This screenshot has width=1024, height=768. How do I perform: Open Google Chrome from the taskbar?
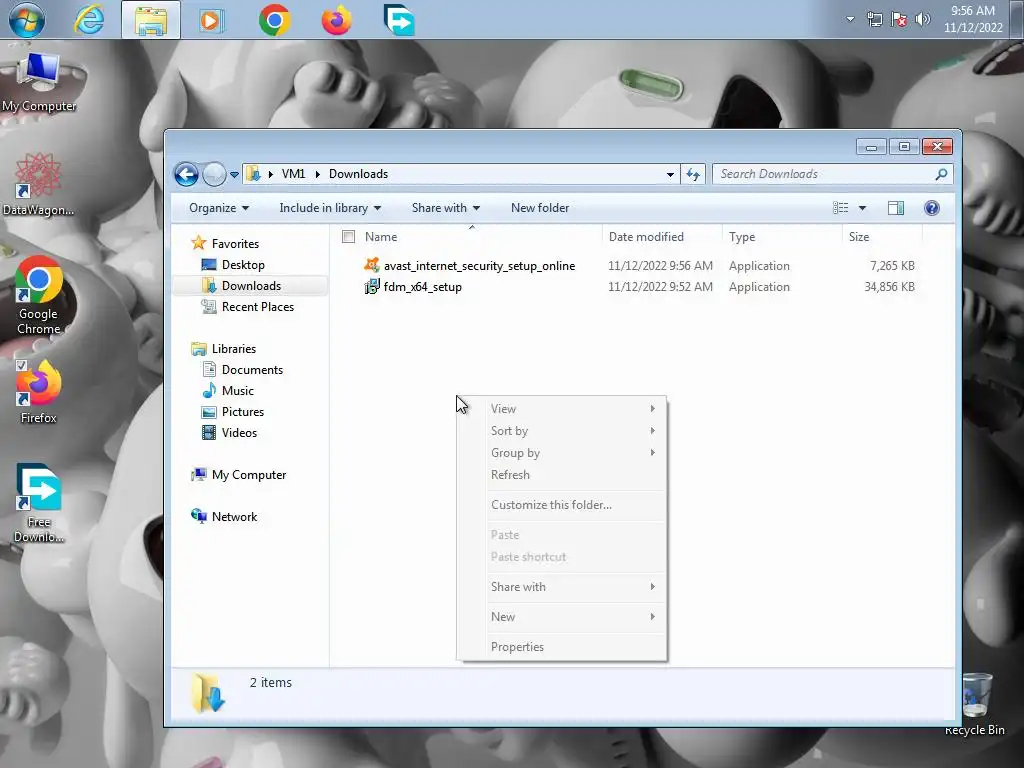pos(274,20)
